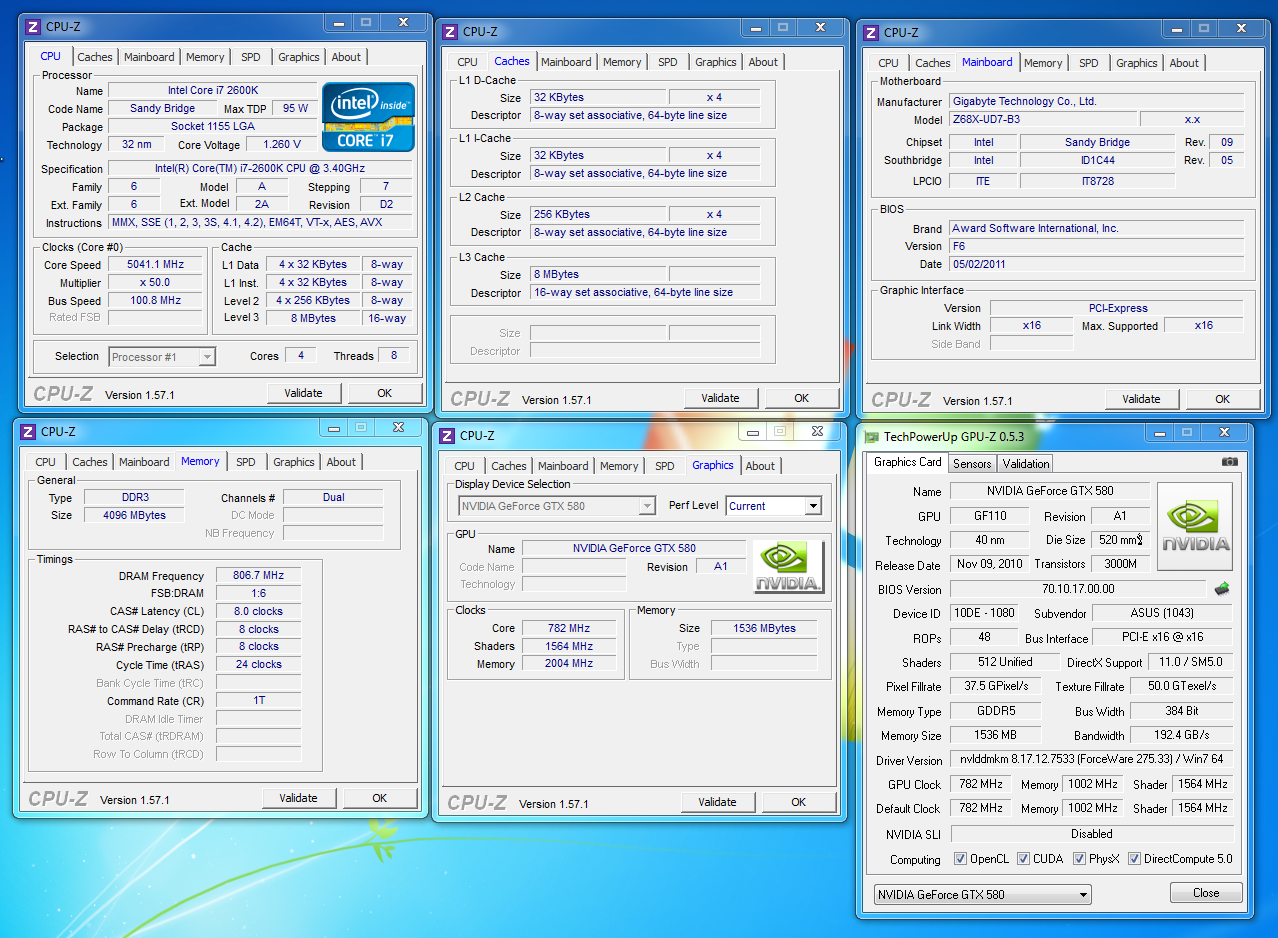
Task: Click the Shaders clock 1564 MHz in CPU-Z Graphics
Action: [x=568, y=646]
